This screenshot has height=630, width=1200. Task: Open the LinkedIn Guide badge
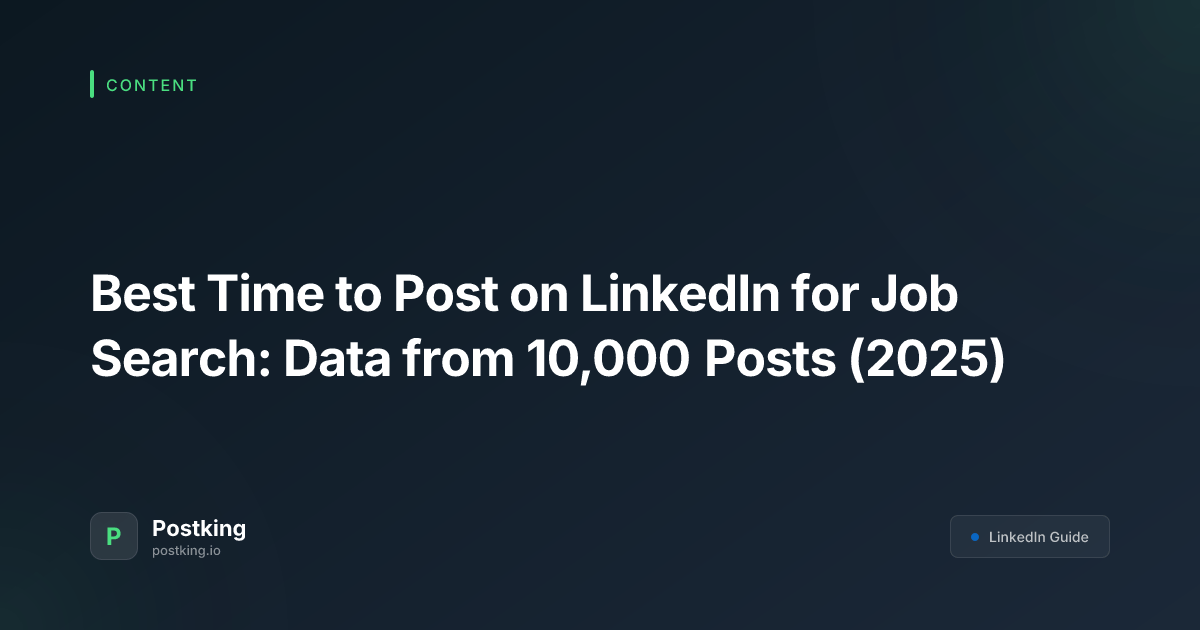tap(1030, 537)
